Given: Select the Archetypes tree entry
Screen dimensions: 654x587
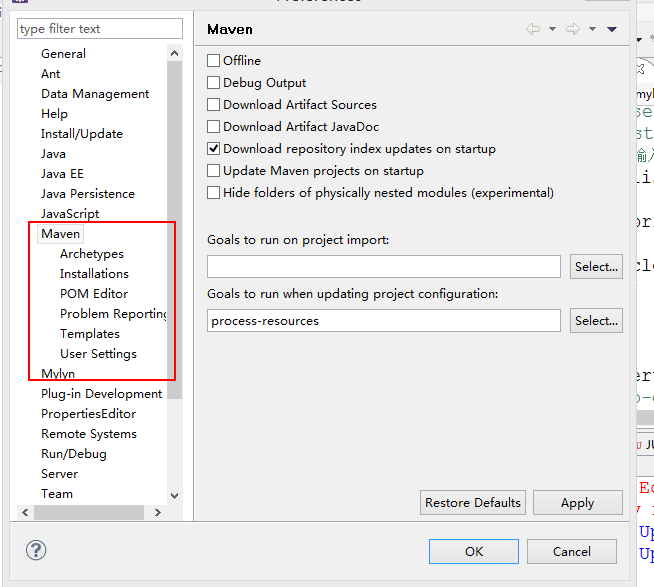Looking at the screenshot, I should 92,254.
